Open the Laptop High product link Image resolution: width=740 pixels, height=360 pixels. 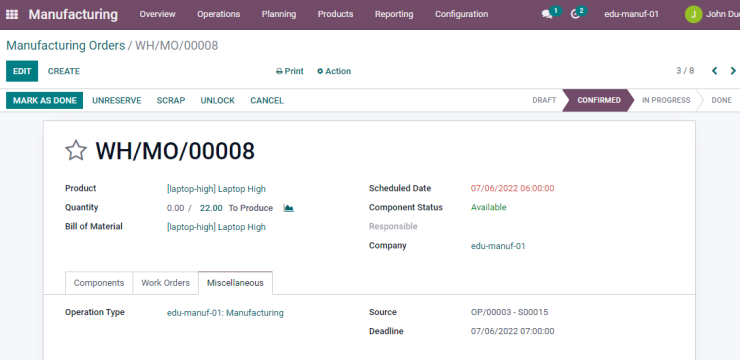pyautogui.click(x=216, y=189)
